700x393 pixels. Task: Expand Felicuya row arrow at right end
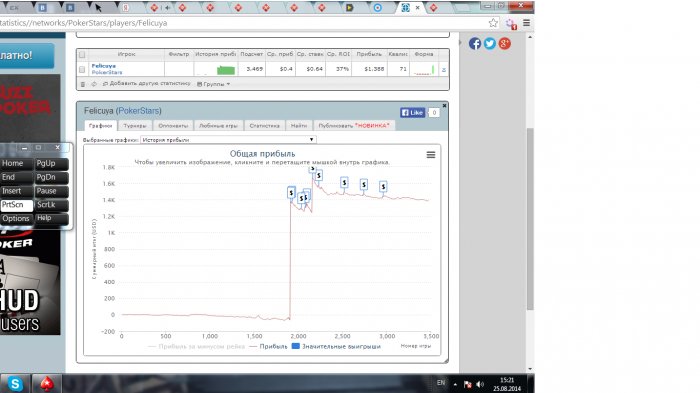pos(444,70)
